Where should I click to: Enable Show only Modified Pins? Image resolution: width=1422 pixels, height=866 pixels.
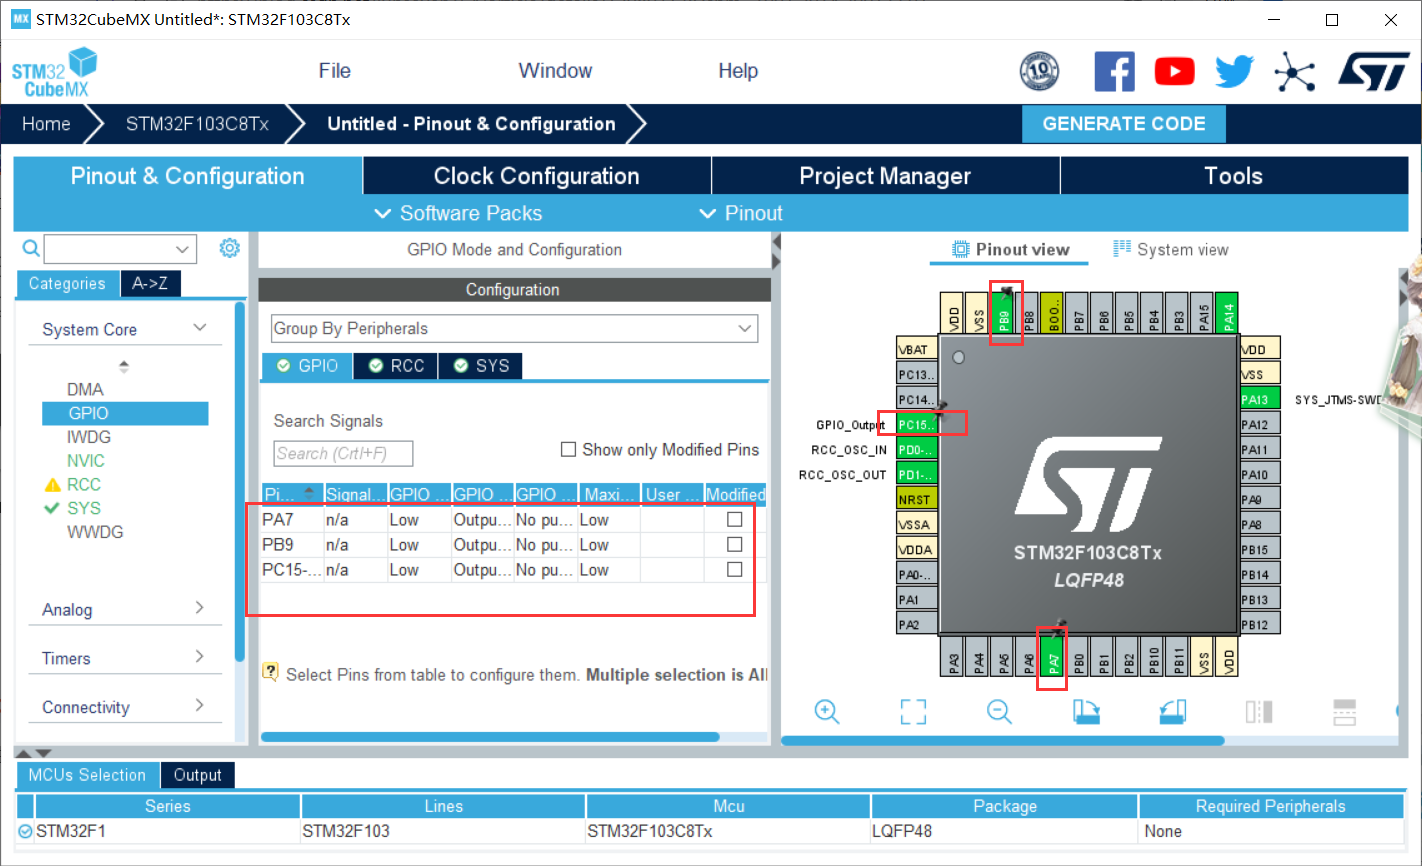click(568, 449)
